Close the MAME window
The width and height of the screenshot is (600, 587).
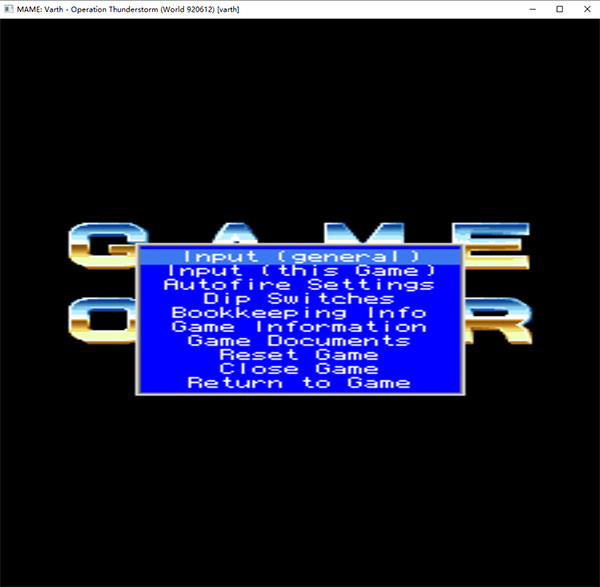point(587,9)
